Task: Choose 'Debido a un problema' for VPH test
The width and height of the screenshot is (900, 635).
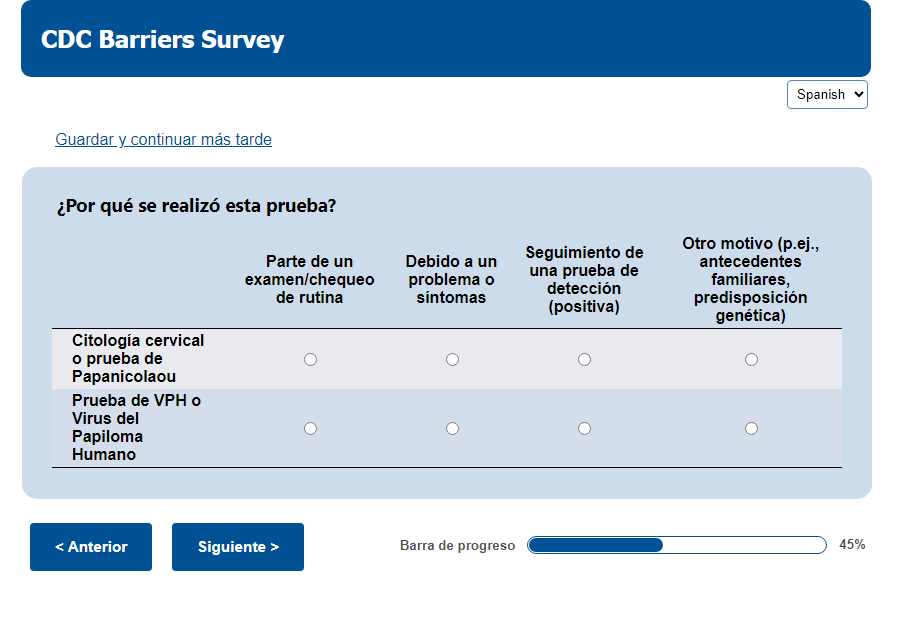Action: [x=452, y=428]
